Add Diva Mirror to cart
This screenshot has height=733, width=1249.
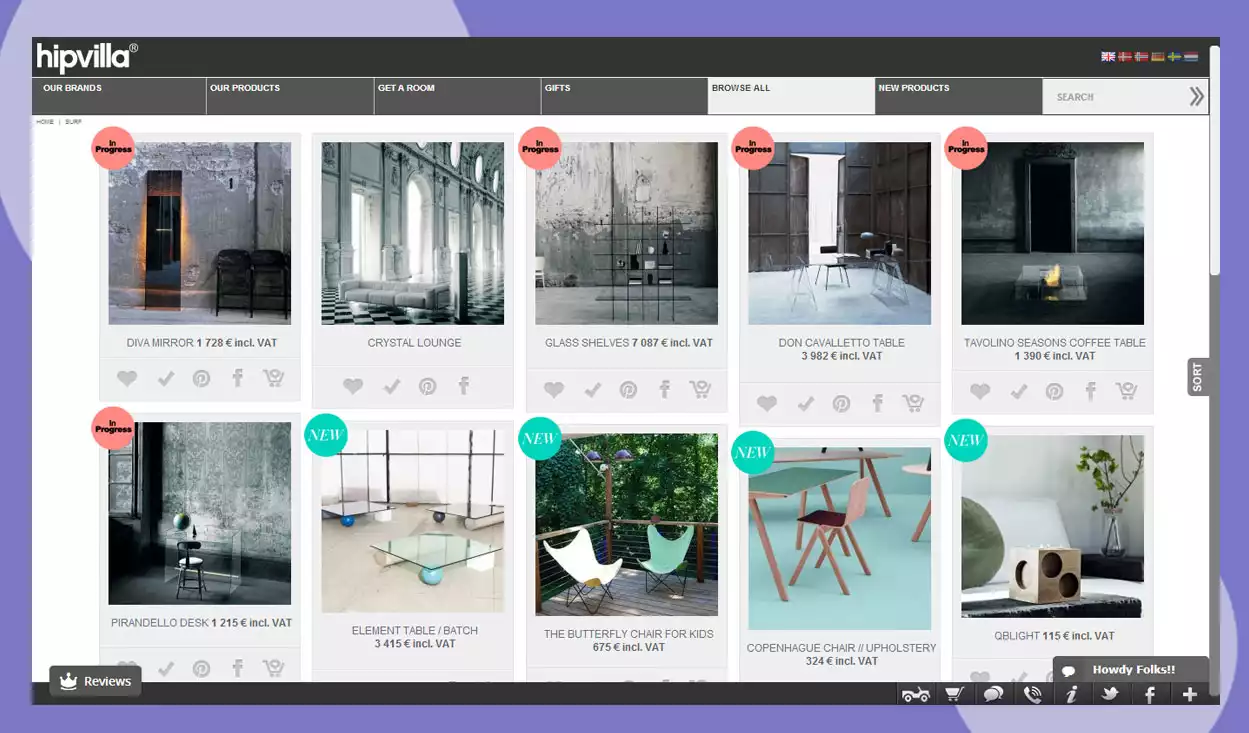(x=273, y=378)
